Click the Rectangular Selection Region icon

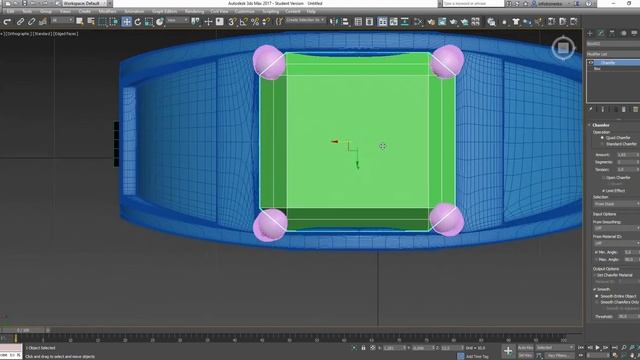pos(103,22)
